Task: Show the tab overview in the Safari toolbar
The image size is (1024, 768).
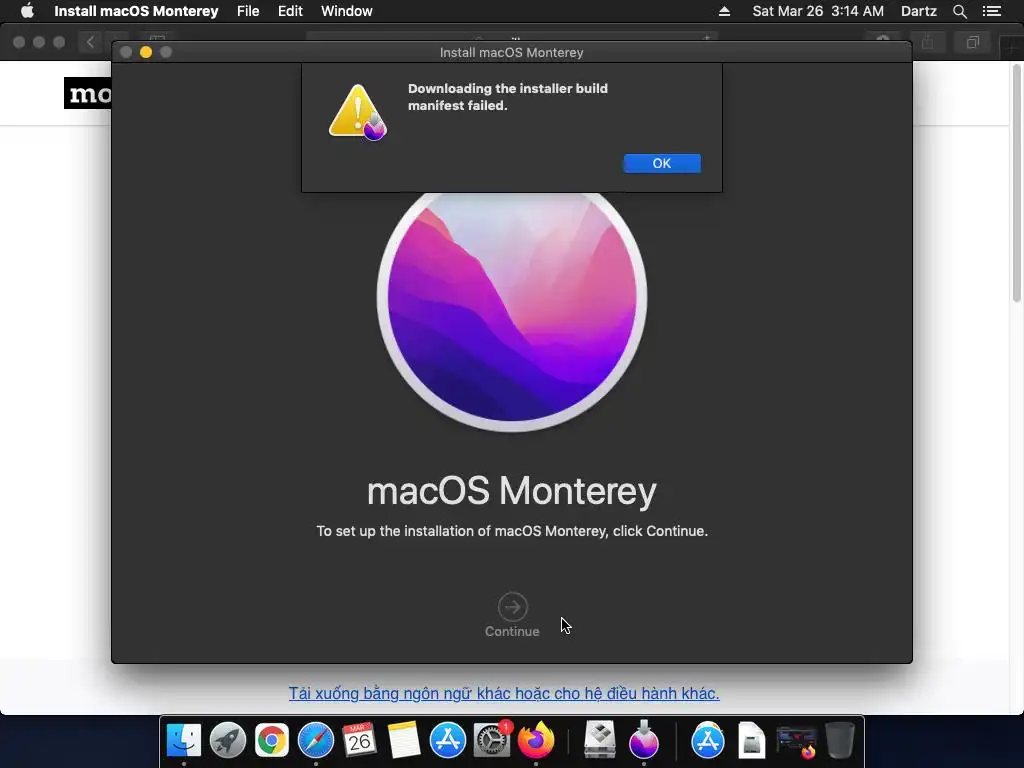Action: pos(972,42)
